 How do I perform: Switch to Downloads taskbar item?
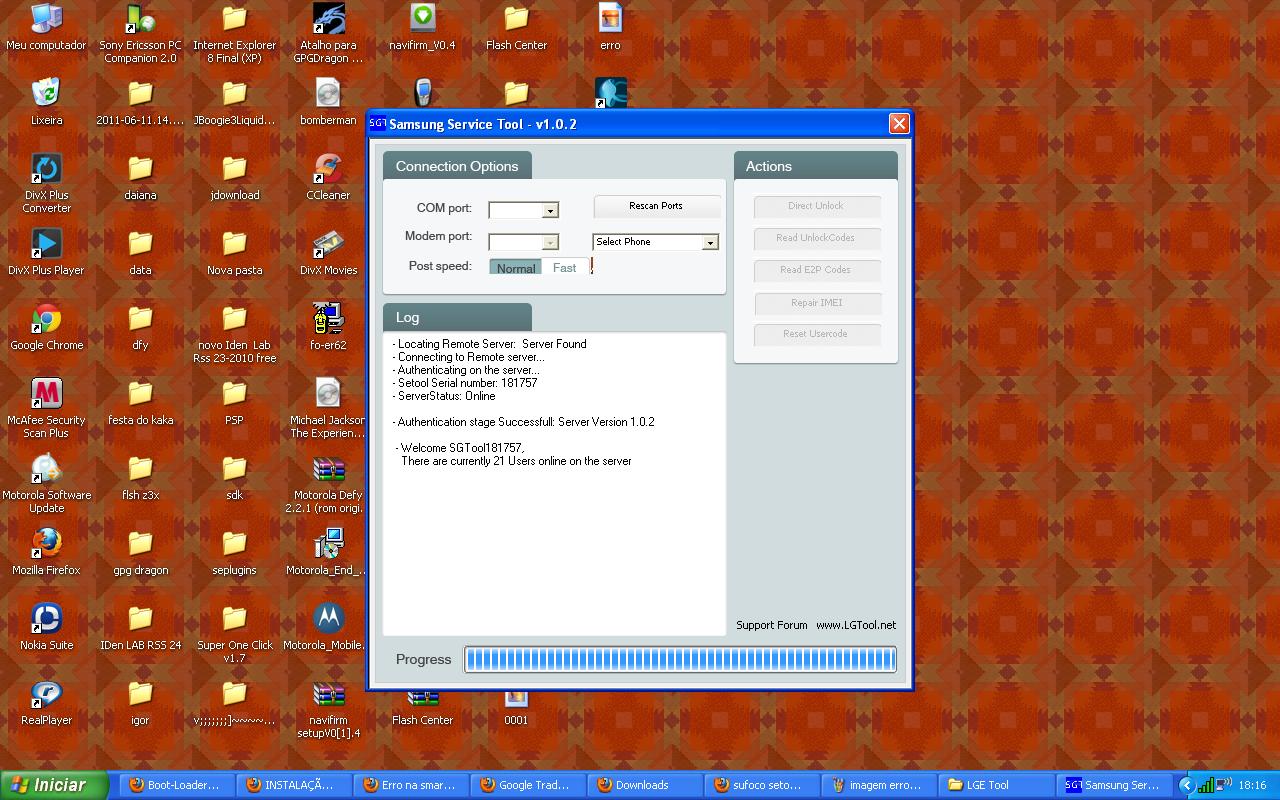(x=646, y=785)
